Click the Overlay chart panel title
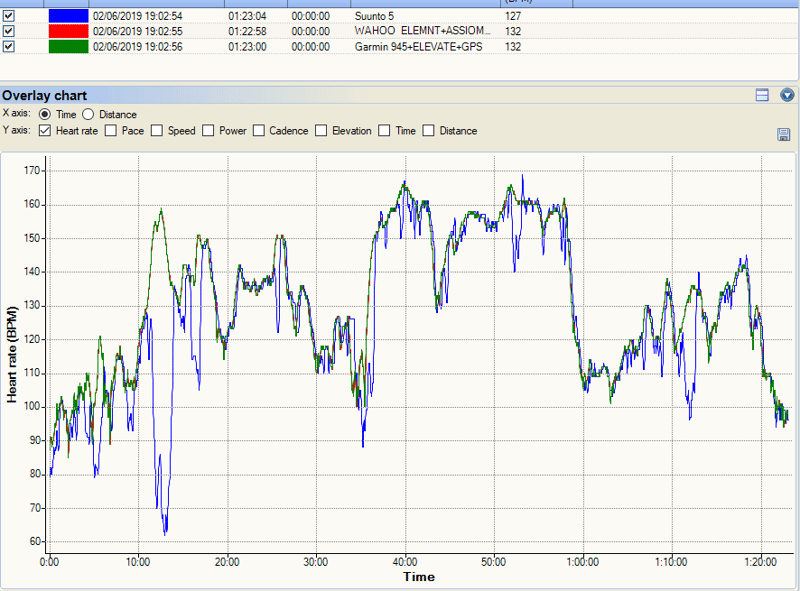The width and height of the screenshot is (800, 591). tap(44, 95)
